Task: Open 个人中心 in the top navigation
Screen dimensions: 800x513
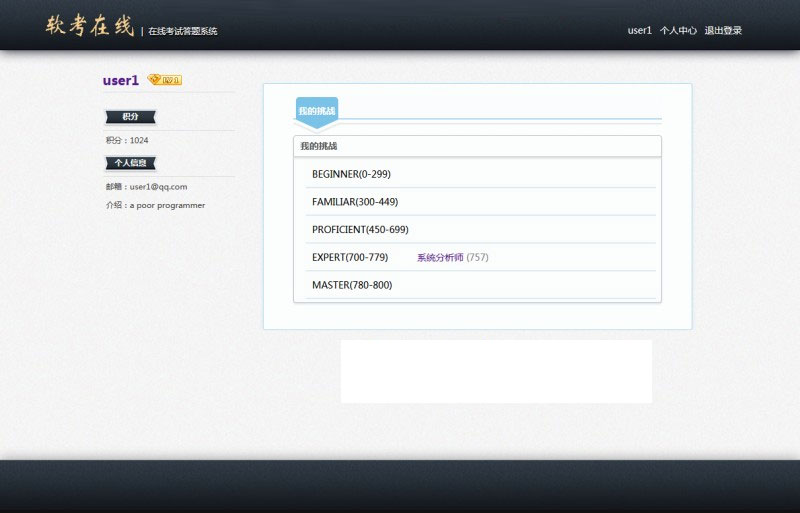Action: pyautogui.click(x=678, y=31)
